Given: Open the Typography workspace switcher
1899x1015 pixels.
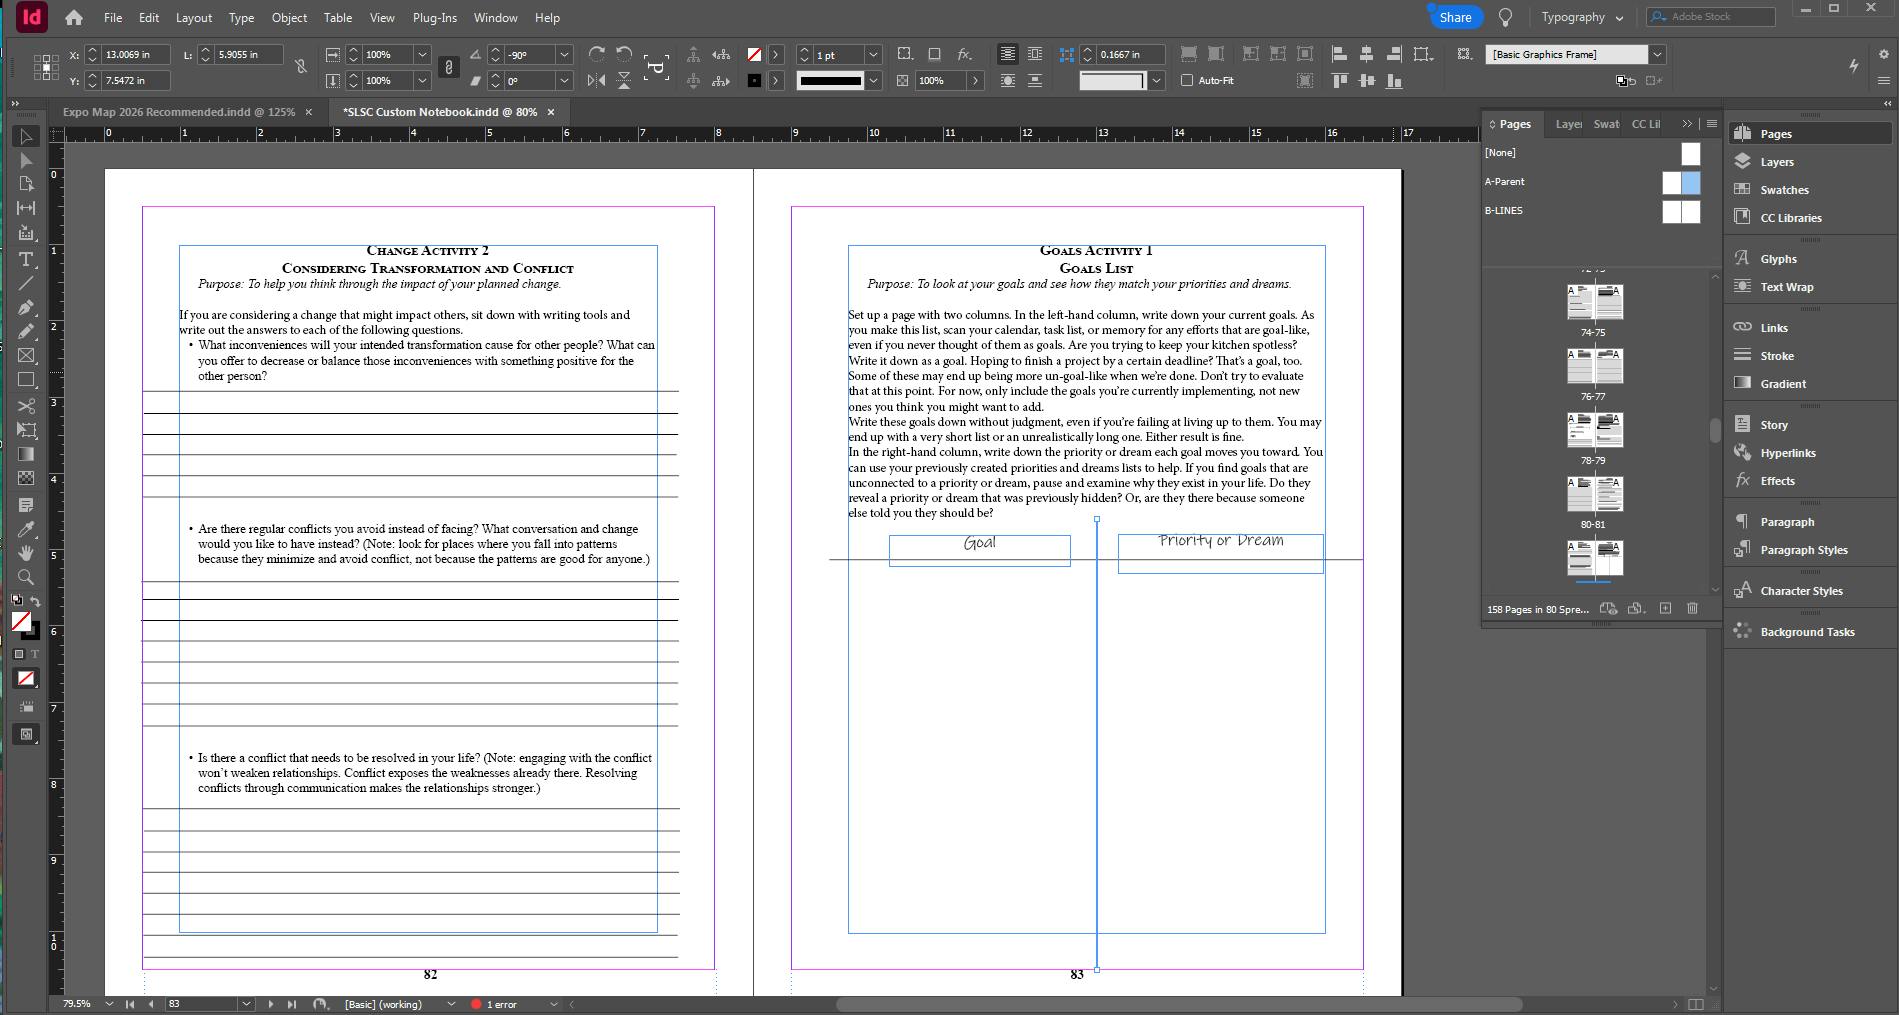Looking at the screenshot, I should [x=1581, y=17].
